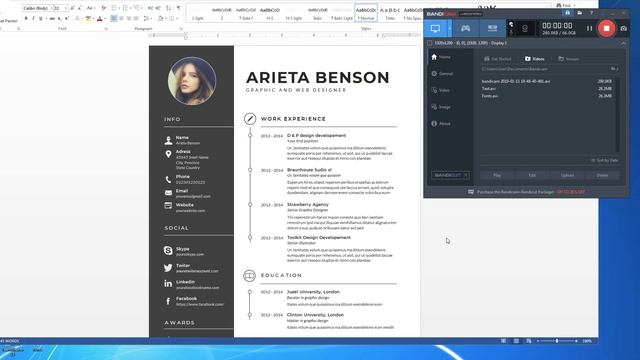This screenshot has width=640, height=360.
Task: Open screen mode dropdown arrow in Bandicam
Action: coord(449,29)
